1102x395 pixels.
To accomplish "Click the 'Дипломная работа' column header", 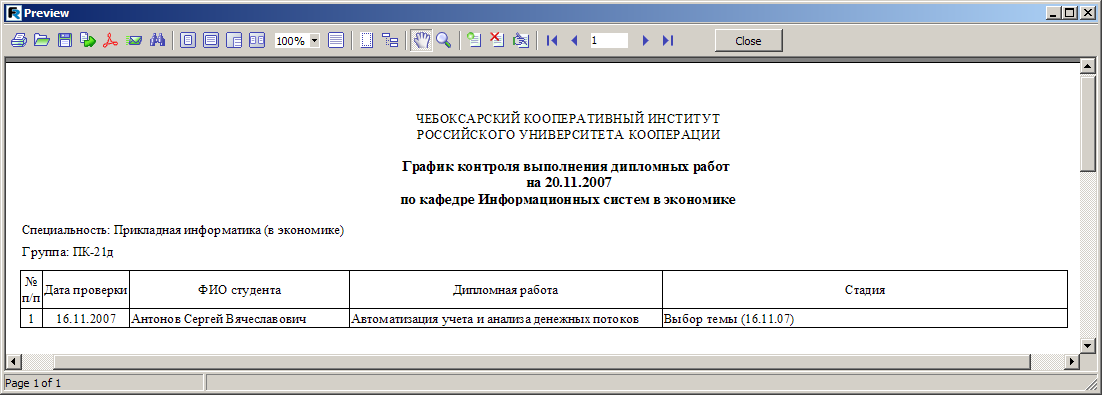I will point(506,290).
